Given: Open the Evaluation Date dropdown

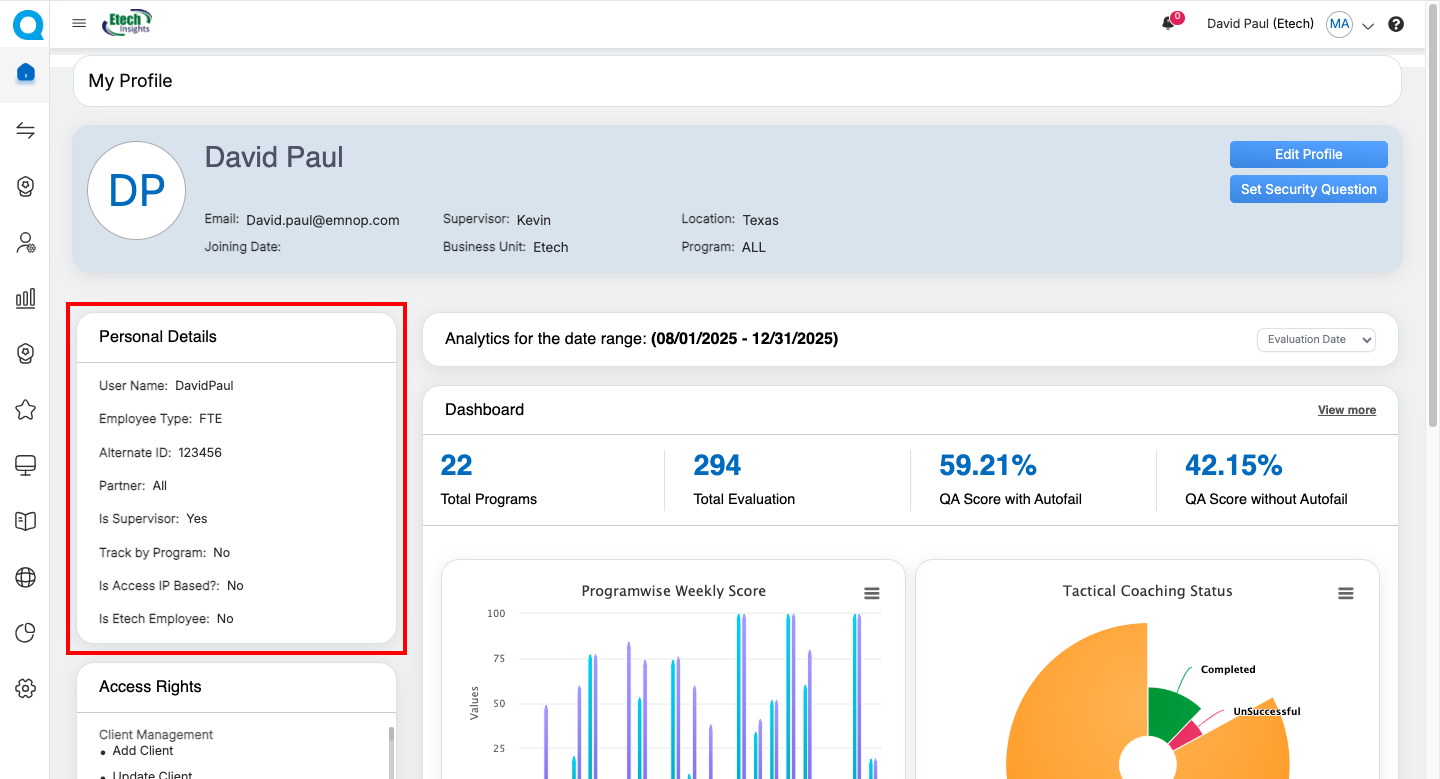Looking at the screenshot, I should pyautogui.click(x=1316, y=340).
